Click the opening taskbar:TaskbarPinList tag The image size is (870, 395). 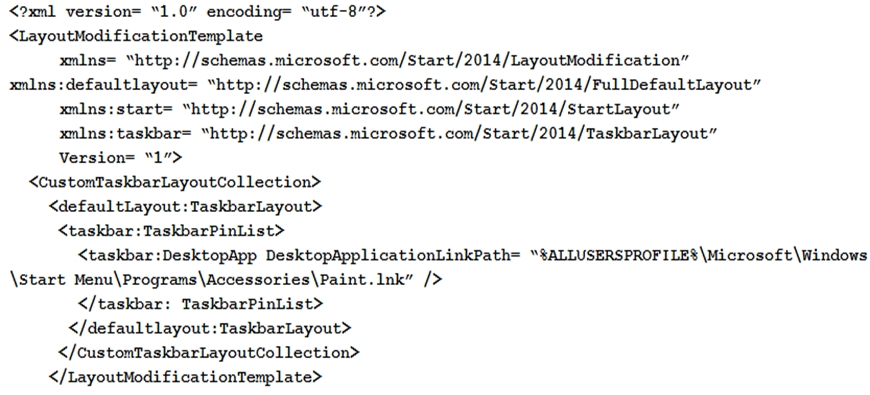point(171,231)
